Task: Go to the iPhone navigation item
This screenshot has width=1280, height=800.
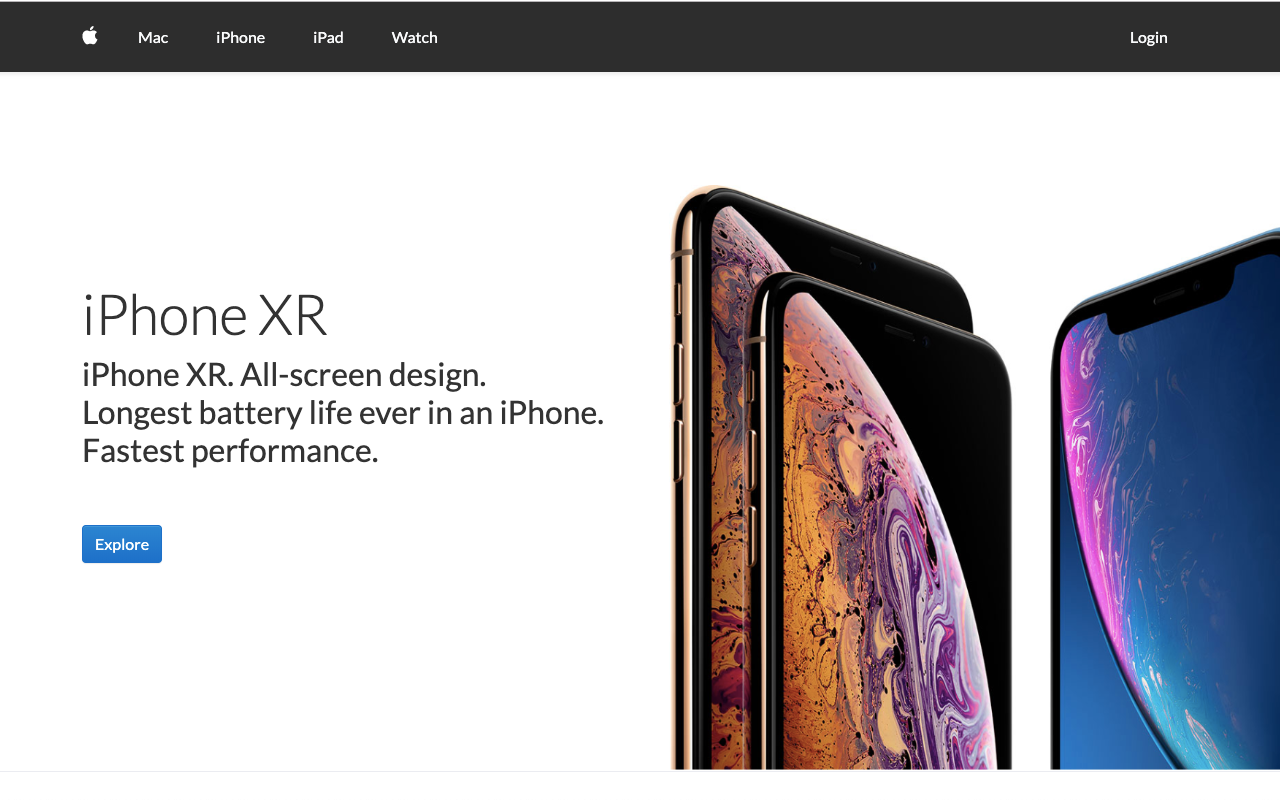Action: (x=240, y=37)
